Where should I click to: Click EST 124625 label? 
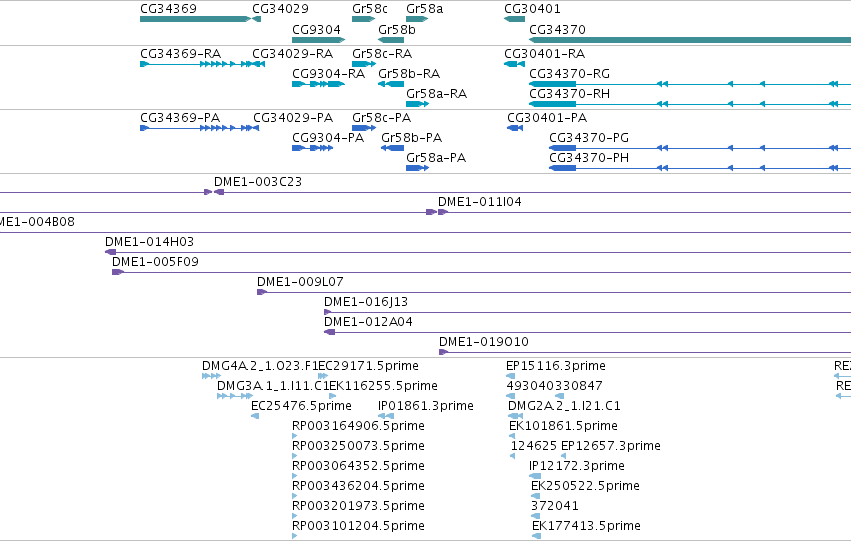click(x=534, y=446)
